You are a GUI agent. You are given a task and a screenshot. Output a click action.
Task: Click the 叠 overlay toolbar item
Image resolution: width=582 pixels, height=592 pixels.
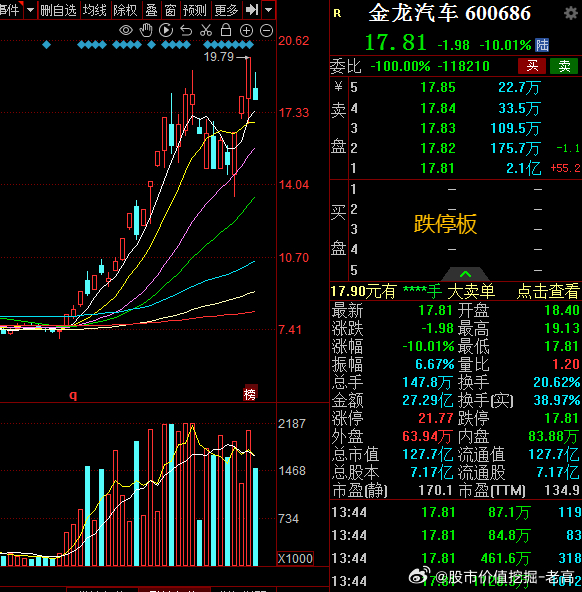151,10
